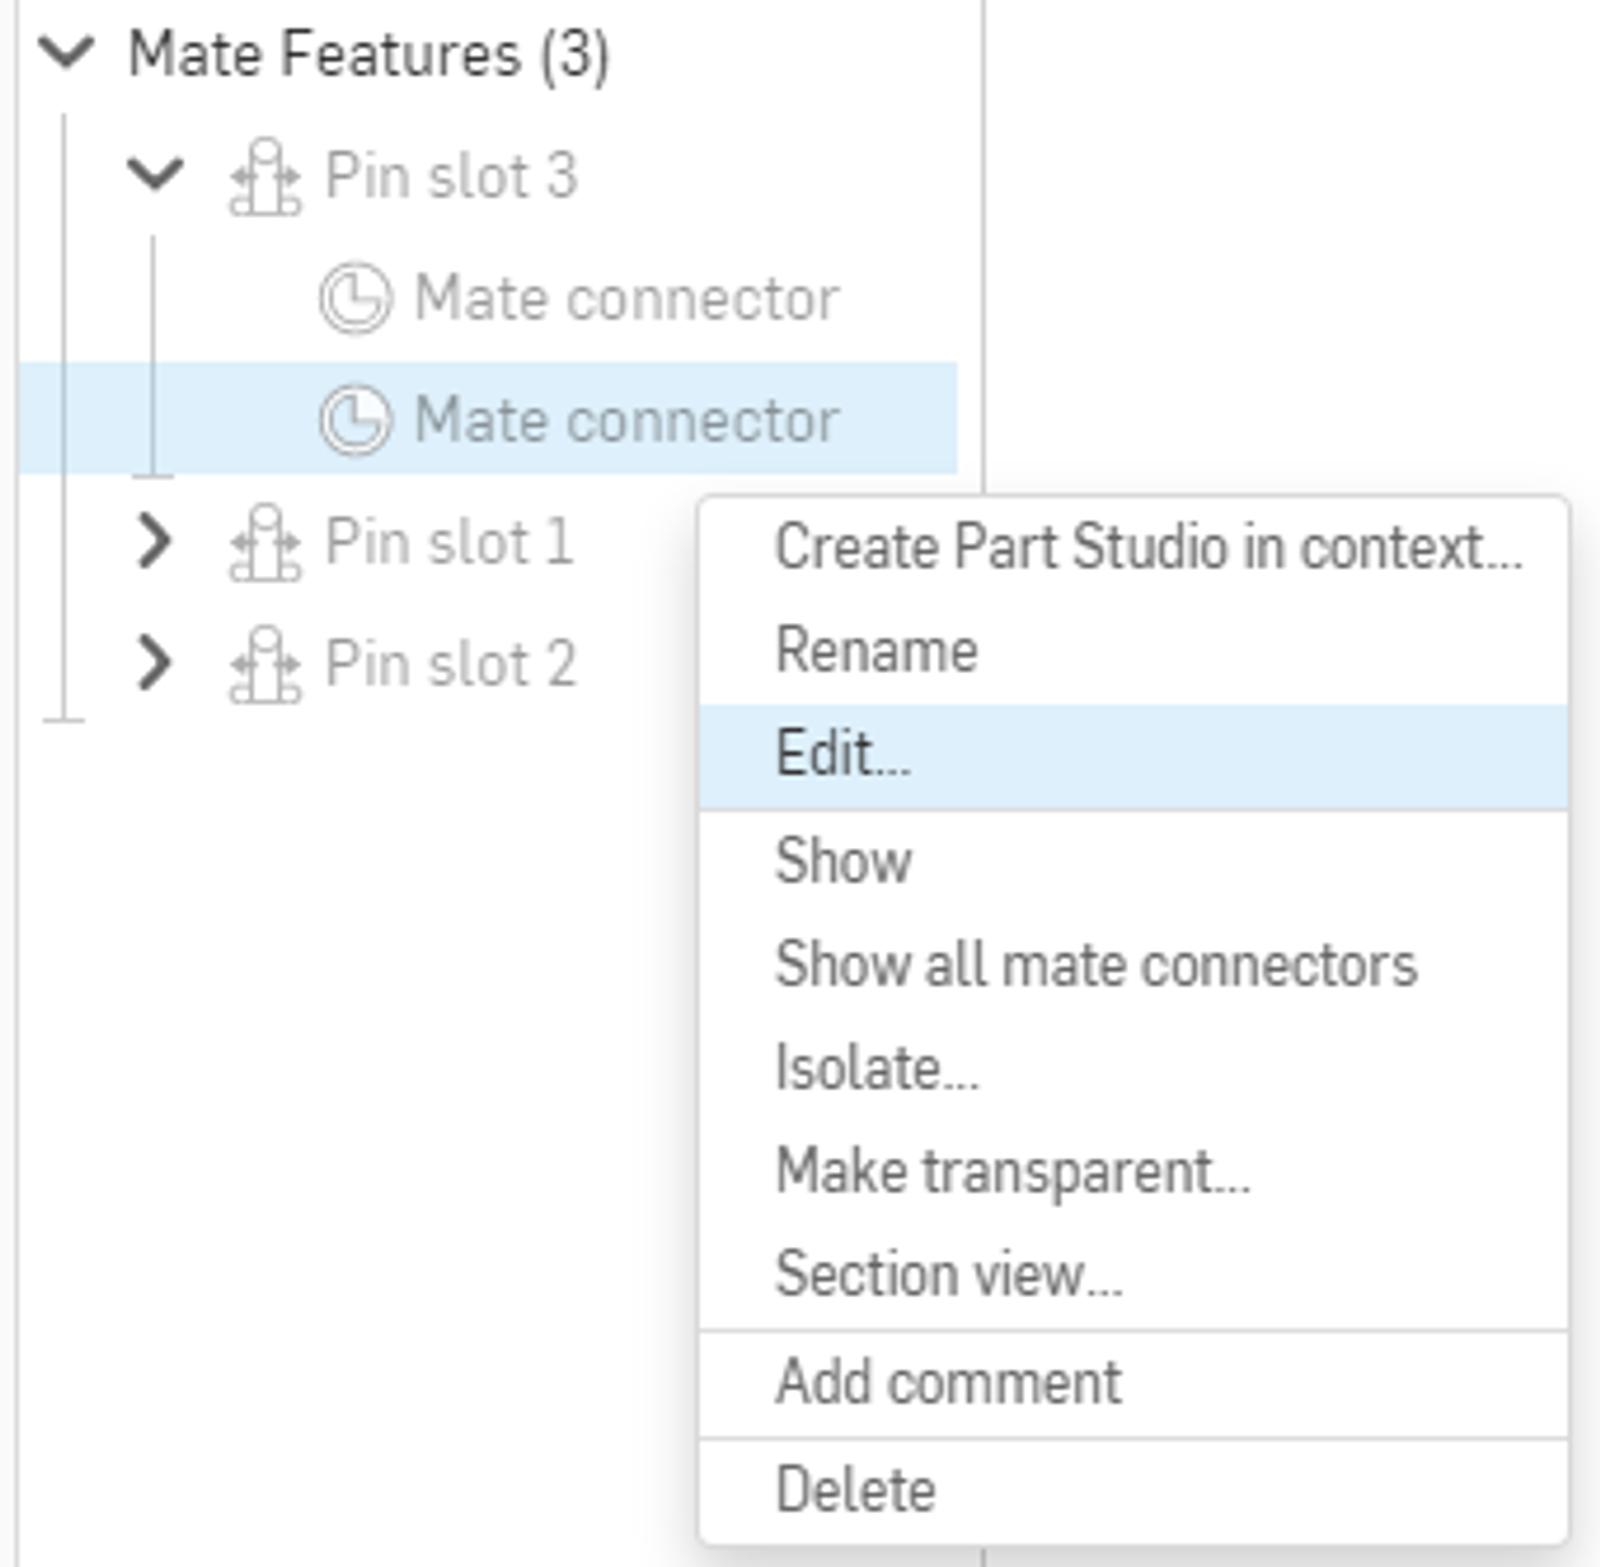Screen dimensions: 1600x1567
Task: Click Isolate in the context menu
Action: pyautogui.click(x=877, y=1069)
